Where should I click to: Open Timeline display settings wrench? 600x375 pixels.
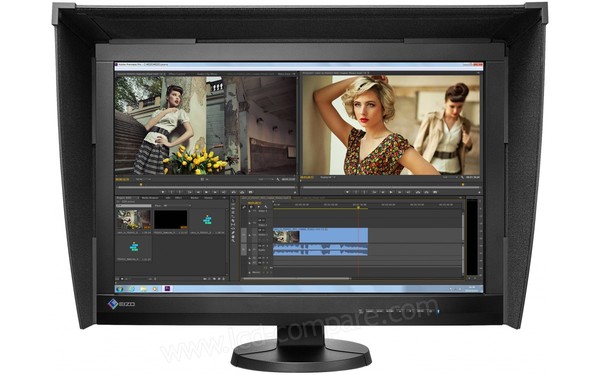(x=266, y=207)
